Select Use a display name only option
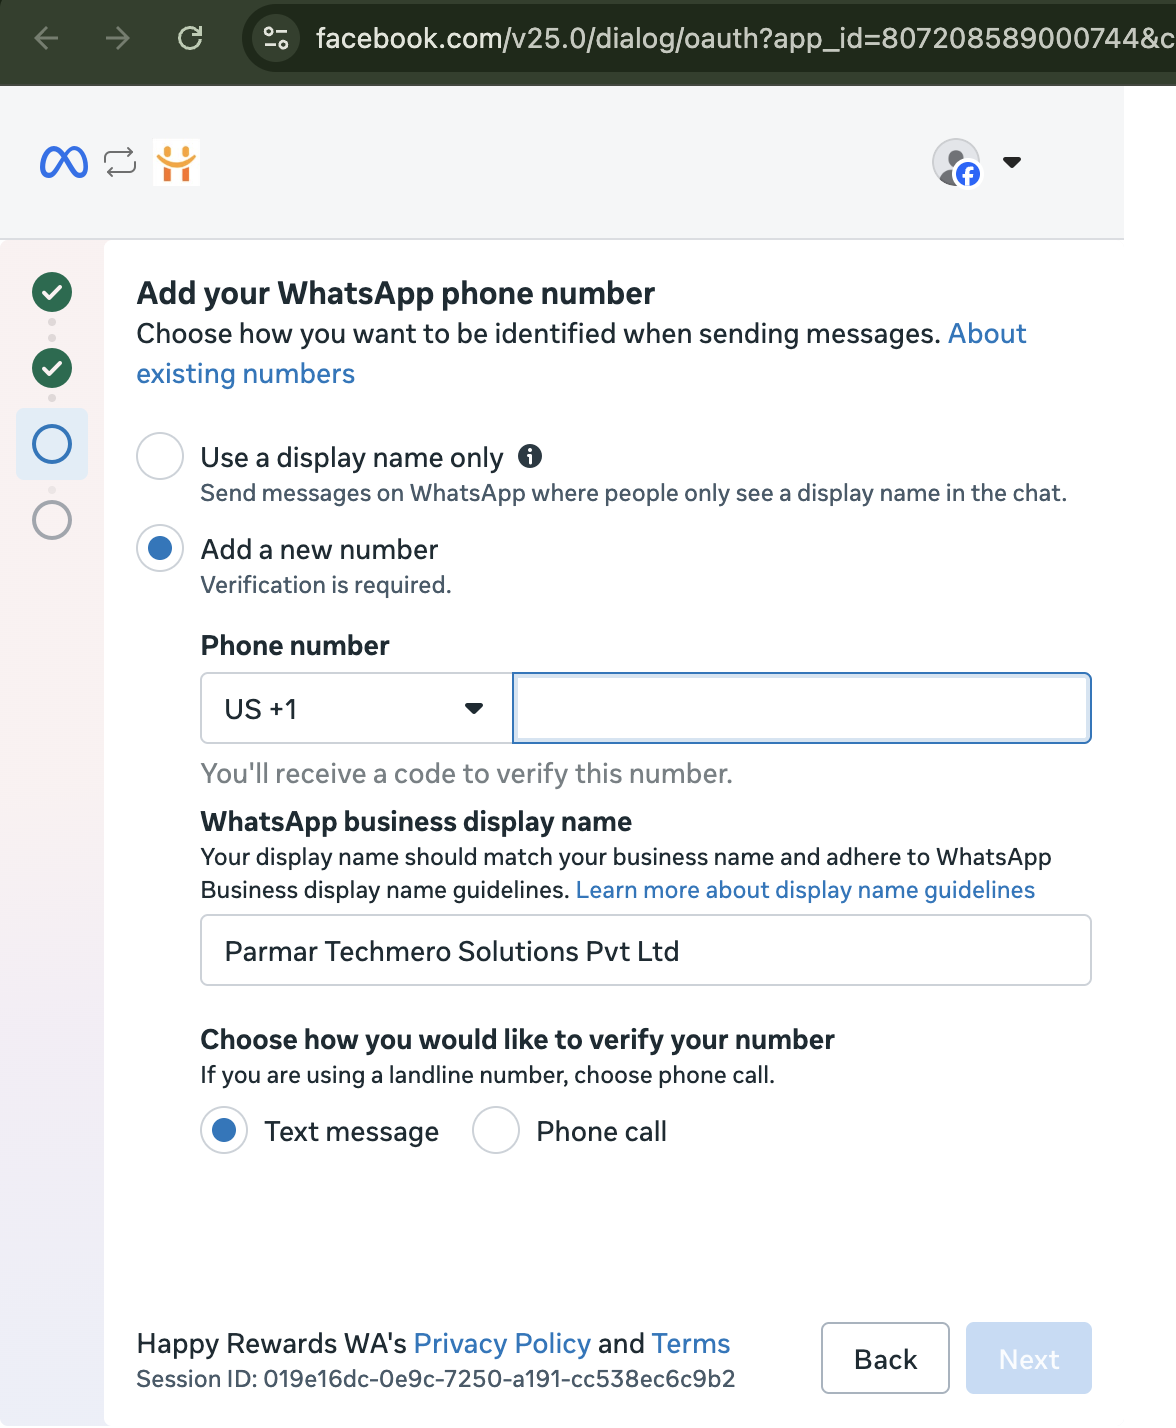 pos(160,456)
